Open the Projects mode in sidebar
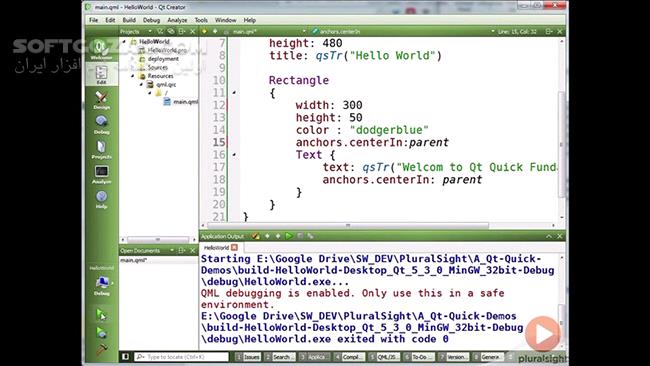 [x=101, y=150]
